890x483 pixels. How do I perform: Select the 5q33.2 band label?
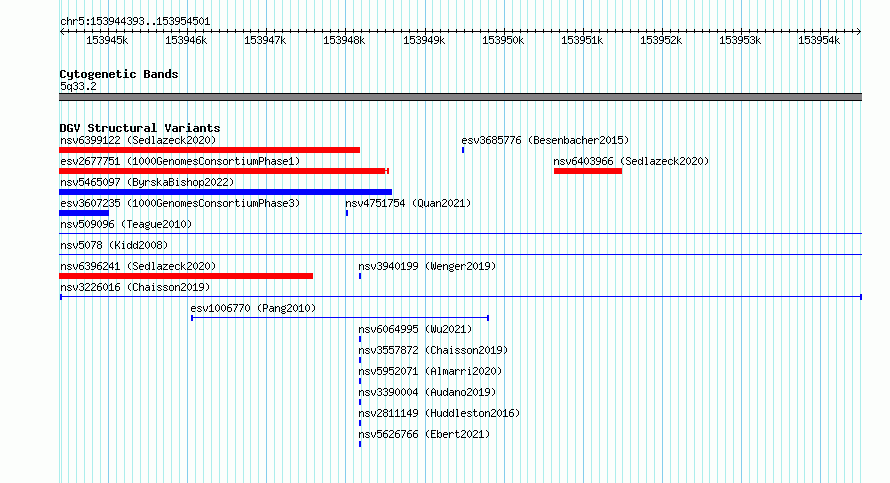[x=78, y=86]
